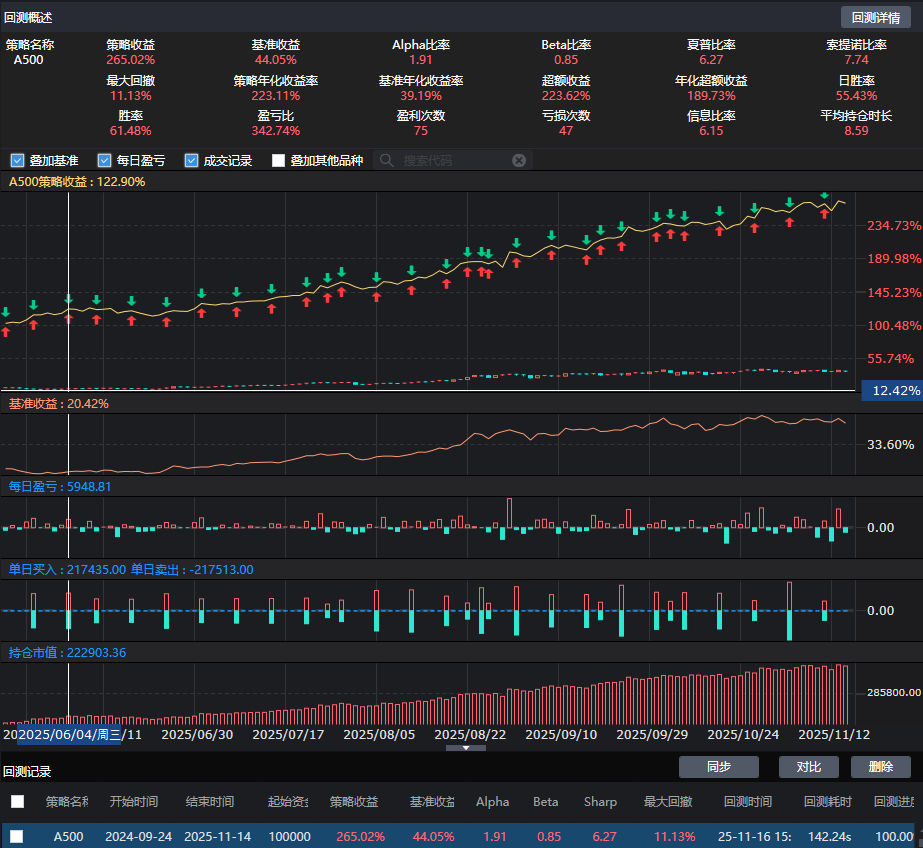The width and height of the screenshot is (923, 848).
Task: Open the 回测详情 view
Action: click(875, 17)
